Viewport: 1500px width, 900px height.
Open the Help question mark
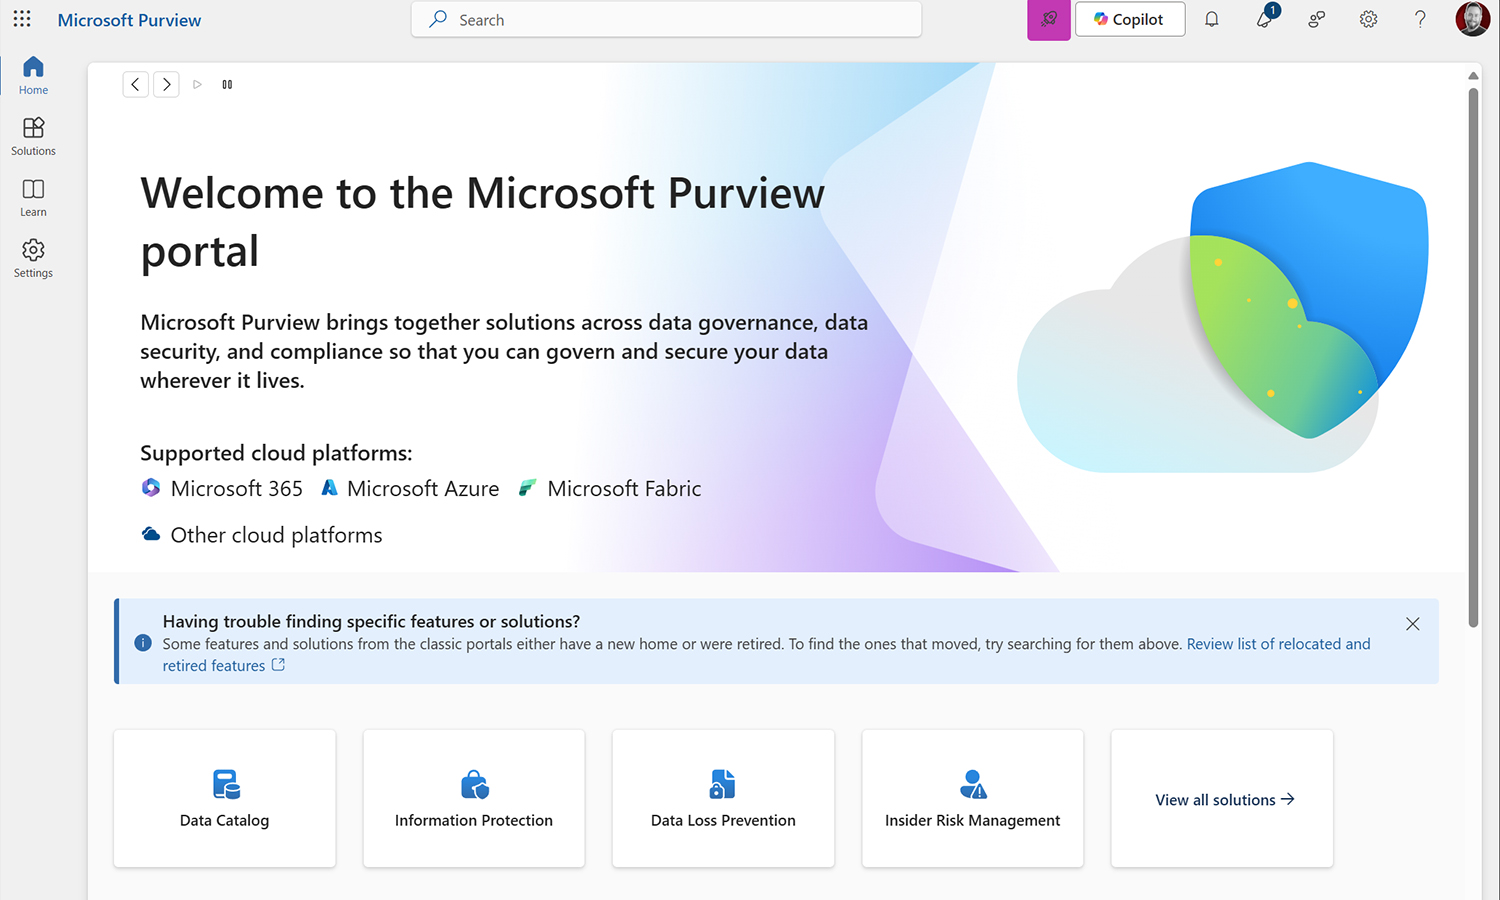tap(1420, 19)
